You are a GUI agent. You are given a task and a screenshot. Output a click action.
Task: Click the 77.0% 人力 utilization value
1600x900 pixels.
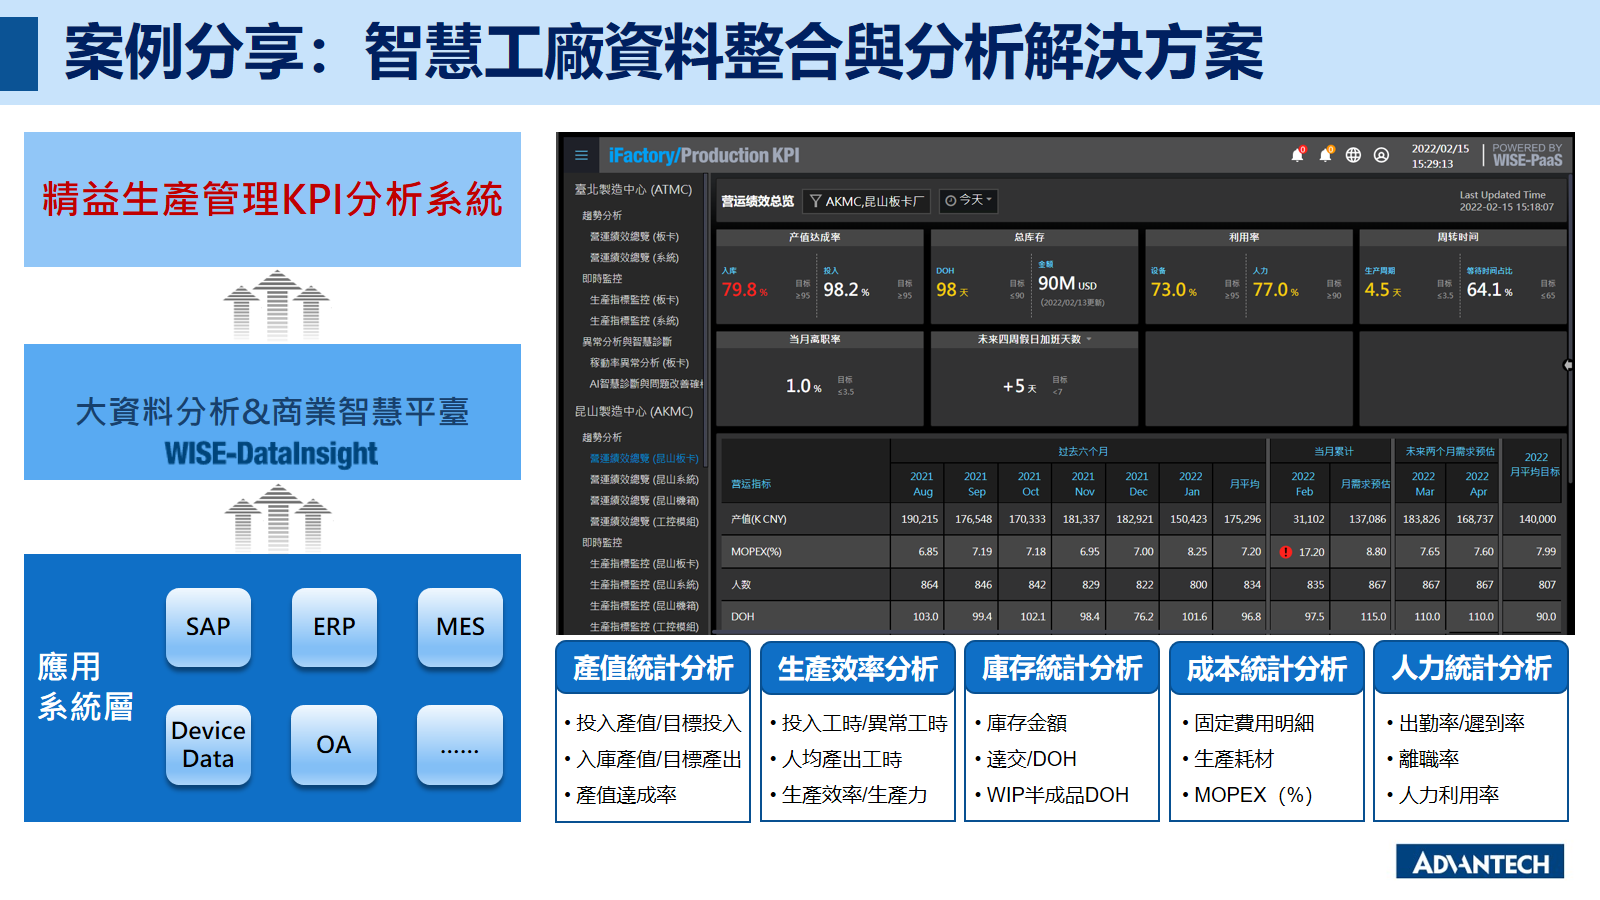1276,290
